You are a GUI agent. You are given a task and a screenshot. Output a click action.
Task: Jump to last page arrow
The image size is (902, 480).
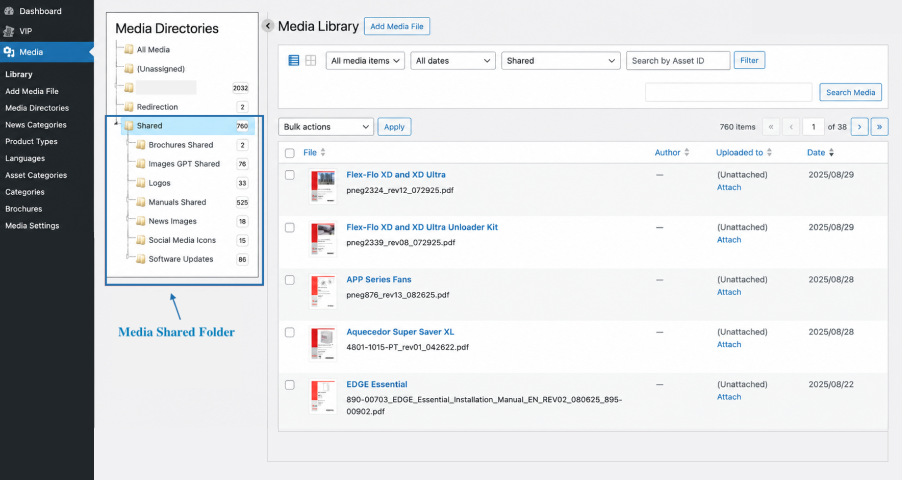pyautogui.click(x=880, y=127)
